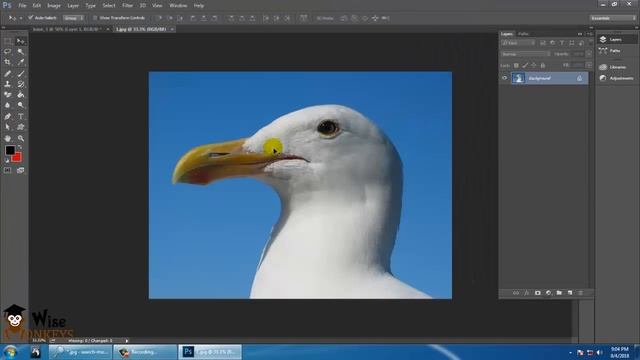This screenshot has width=640, height=360.
Task: Open Photoshop taskbar button
Action: [210, 352]
